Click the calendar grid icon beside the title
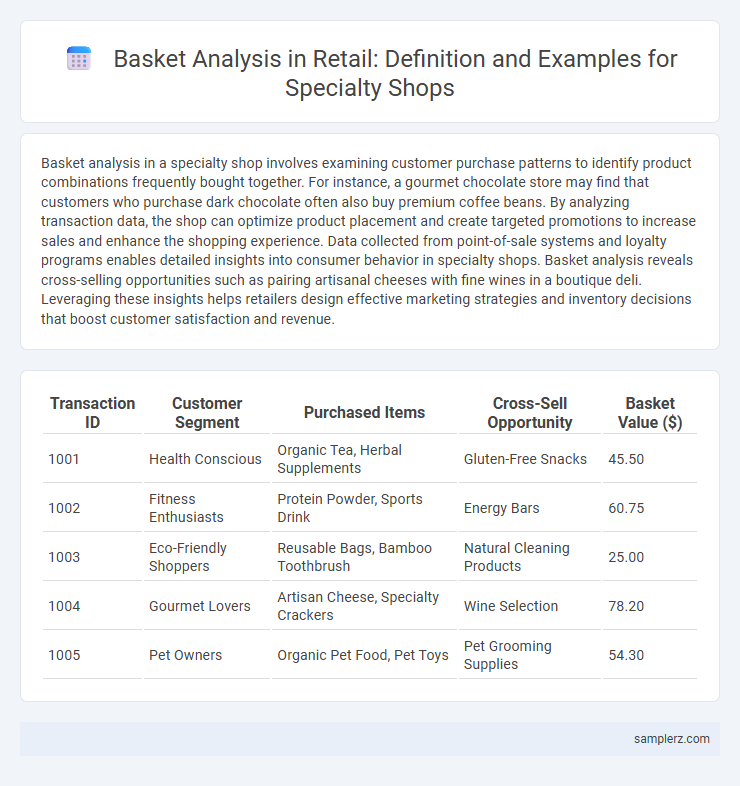Viewport: 740px width, 786px height. pyautogui.click(x=79, y=59)
